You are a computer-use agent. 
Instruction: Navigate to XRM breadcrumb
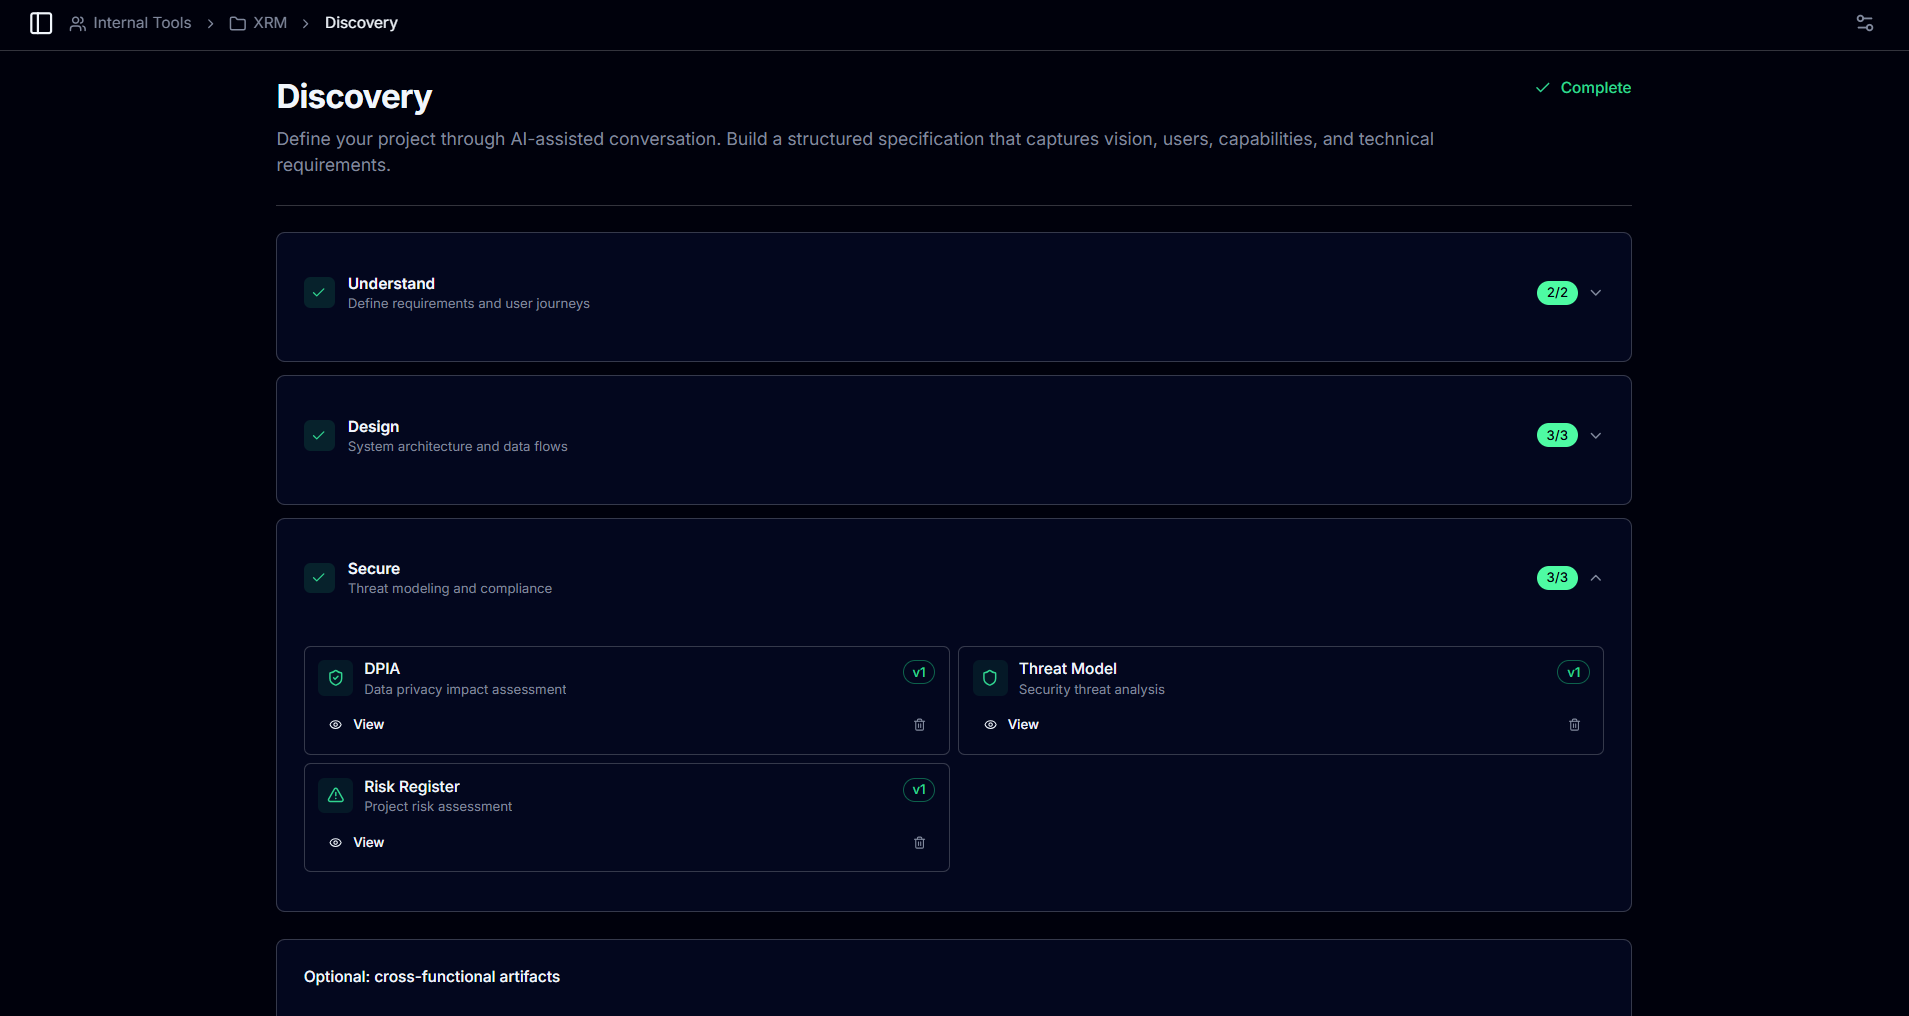pyautogui.click(x=270, y=23)
